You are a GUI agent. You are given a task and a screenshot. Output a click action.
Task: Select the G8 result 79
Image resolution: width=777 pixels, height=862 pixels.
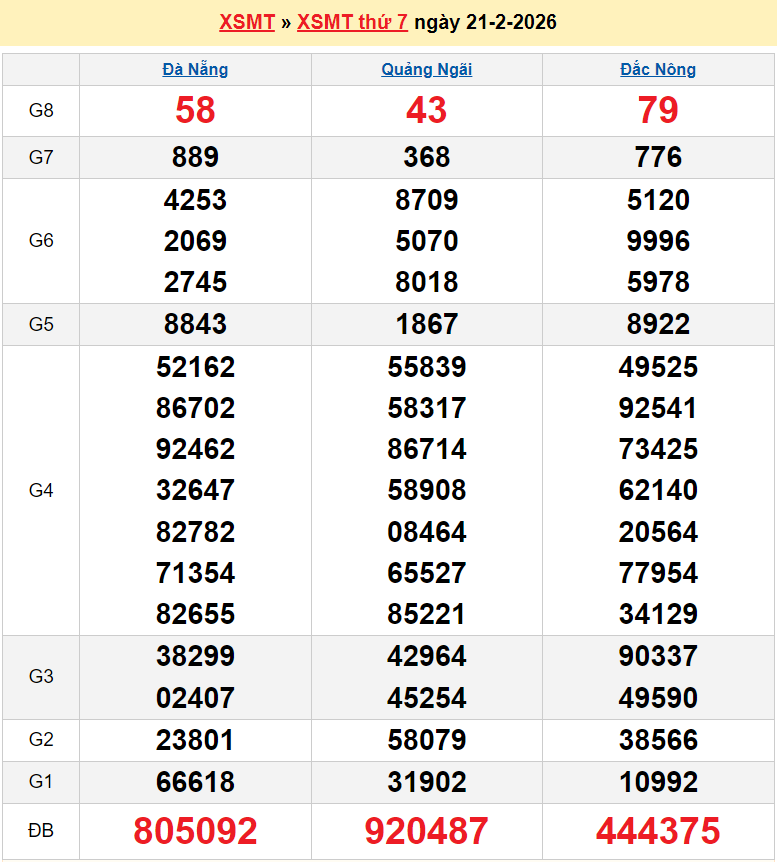tap(658, 110)
